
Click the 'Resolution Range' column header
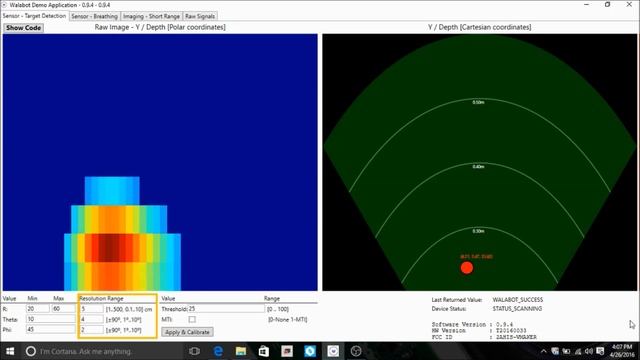(x=101, y=299)
